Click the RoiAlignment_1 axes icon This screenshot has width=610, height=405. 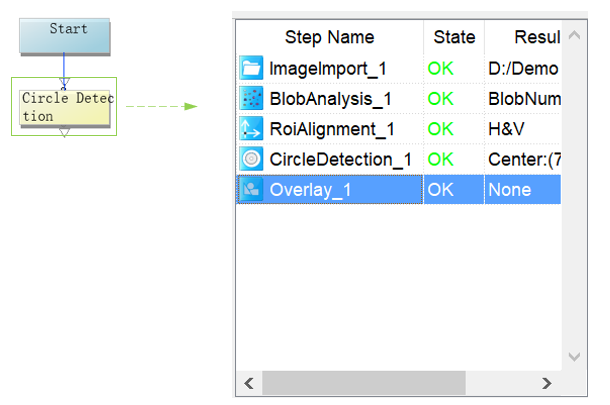251,129
